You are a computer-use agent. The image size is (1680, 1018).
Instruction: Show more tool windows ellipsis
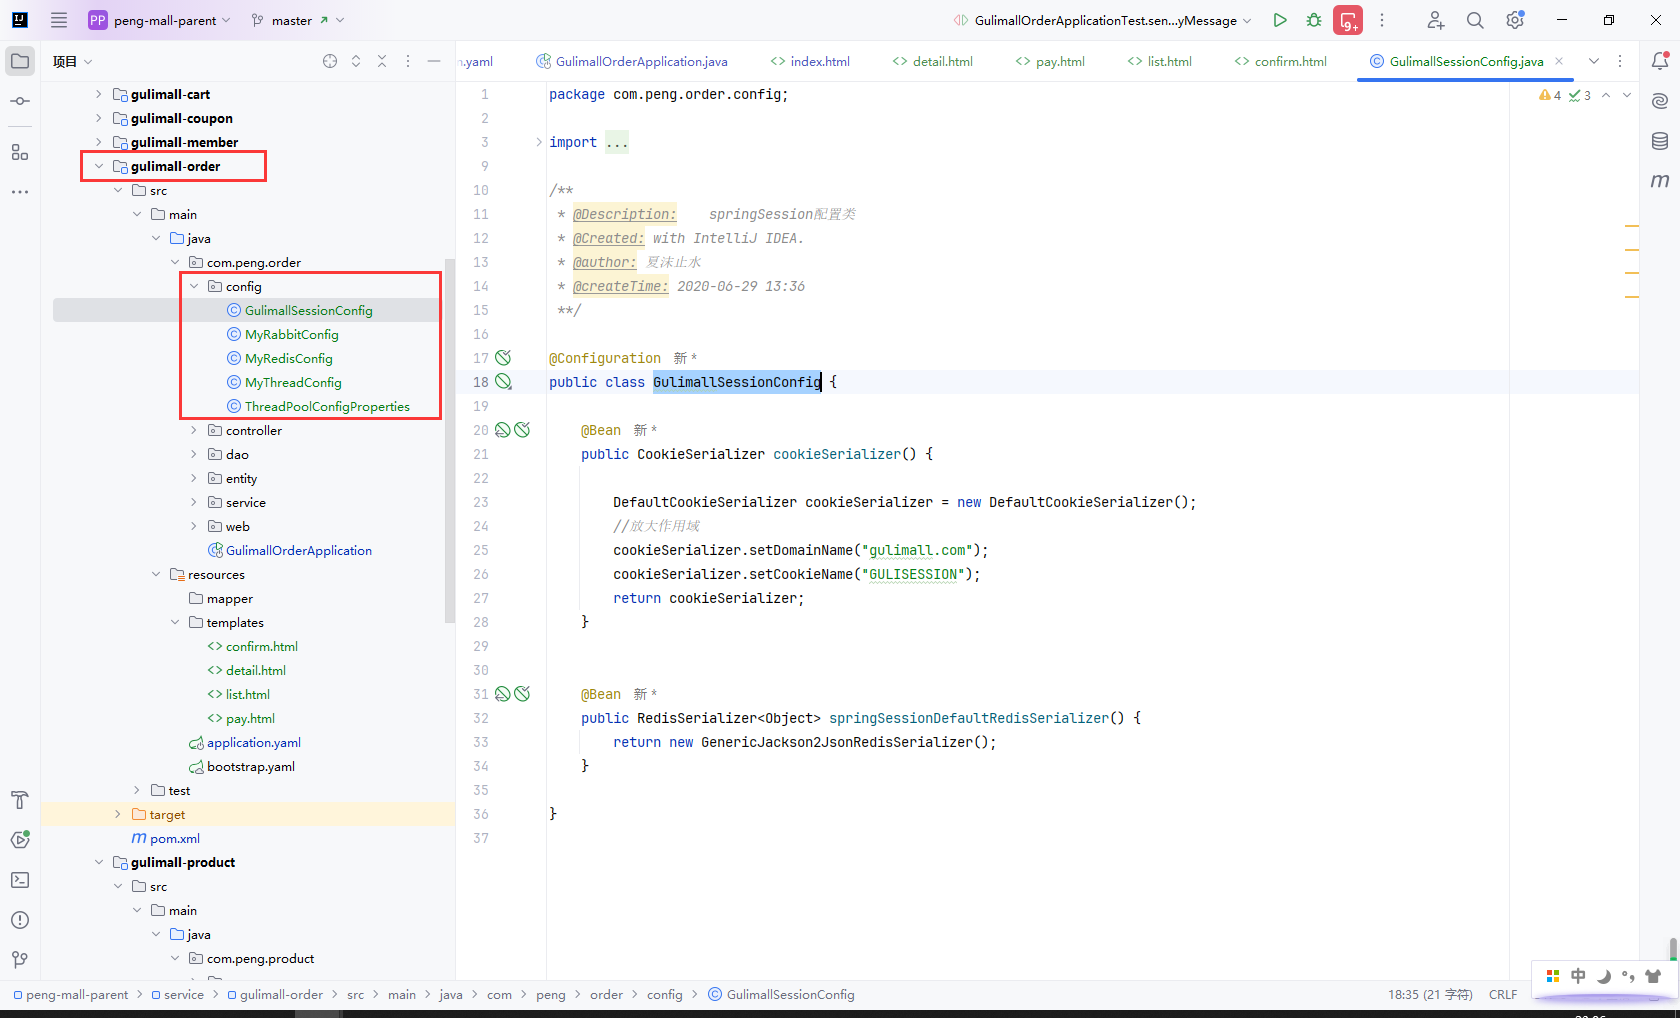(20, 191)
